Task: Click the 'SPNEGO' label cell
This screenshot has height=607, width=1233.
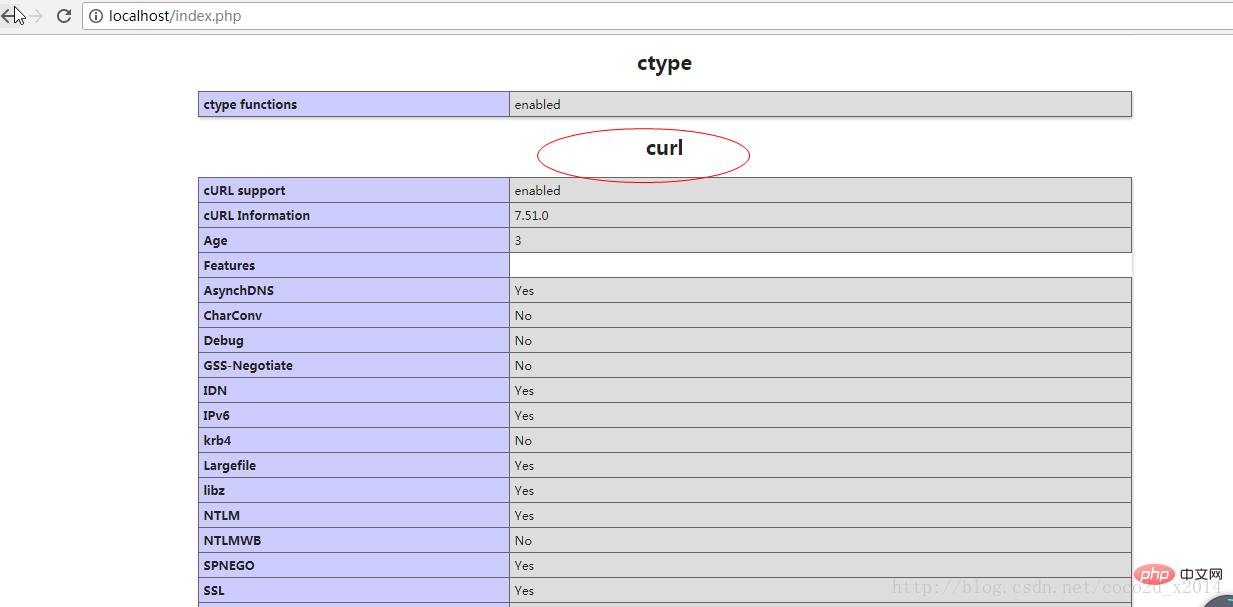Action: pyautogui.click(x=354, y=565)
